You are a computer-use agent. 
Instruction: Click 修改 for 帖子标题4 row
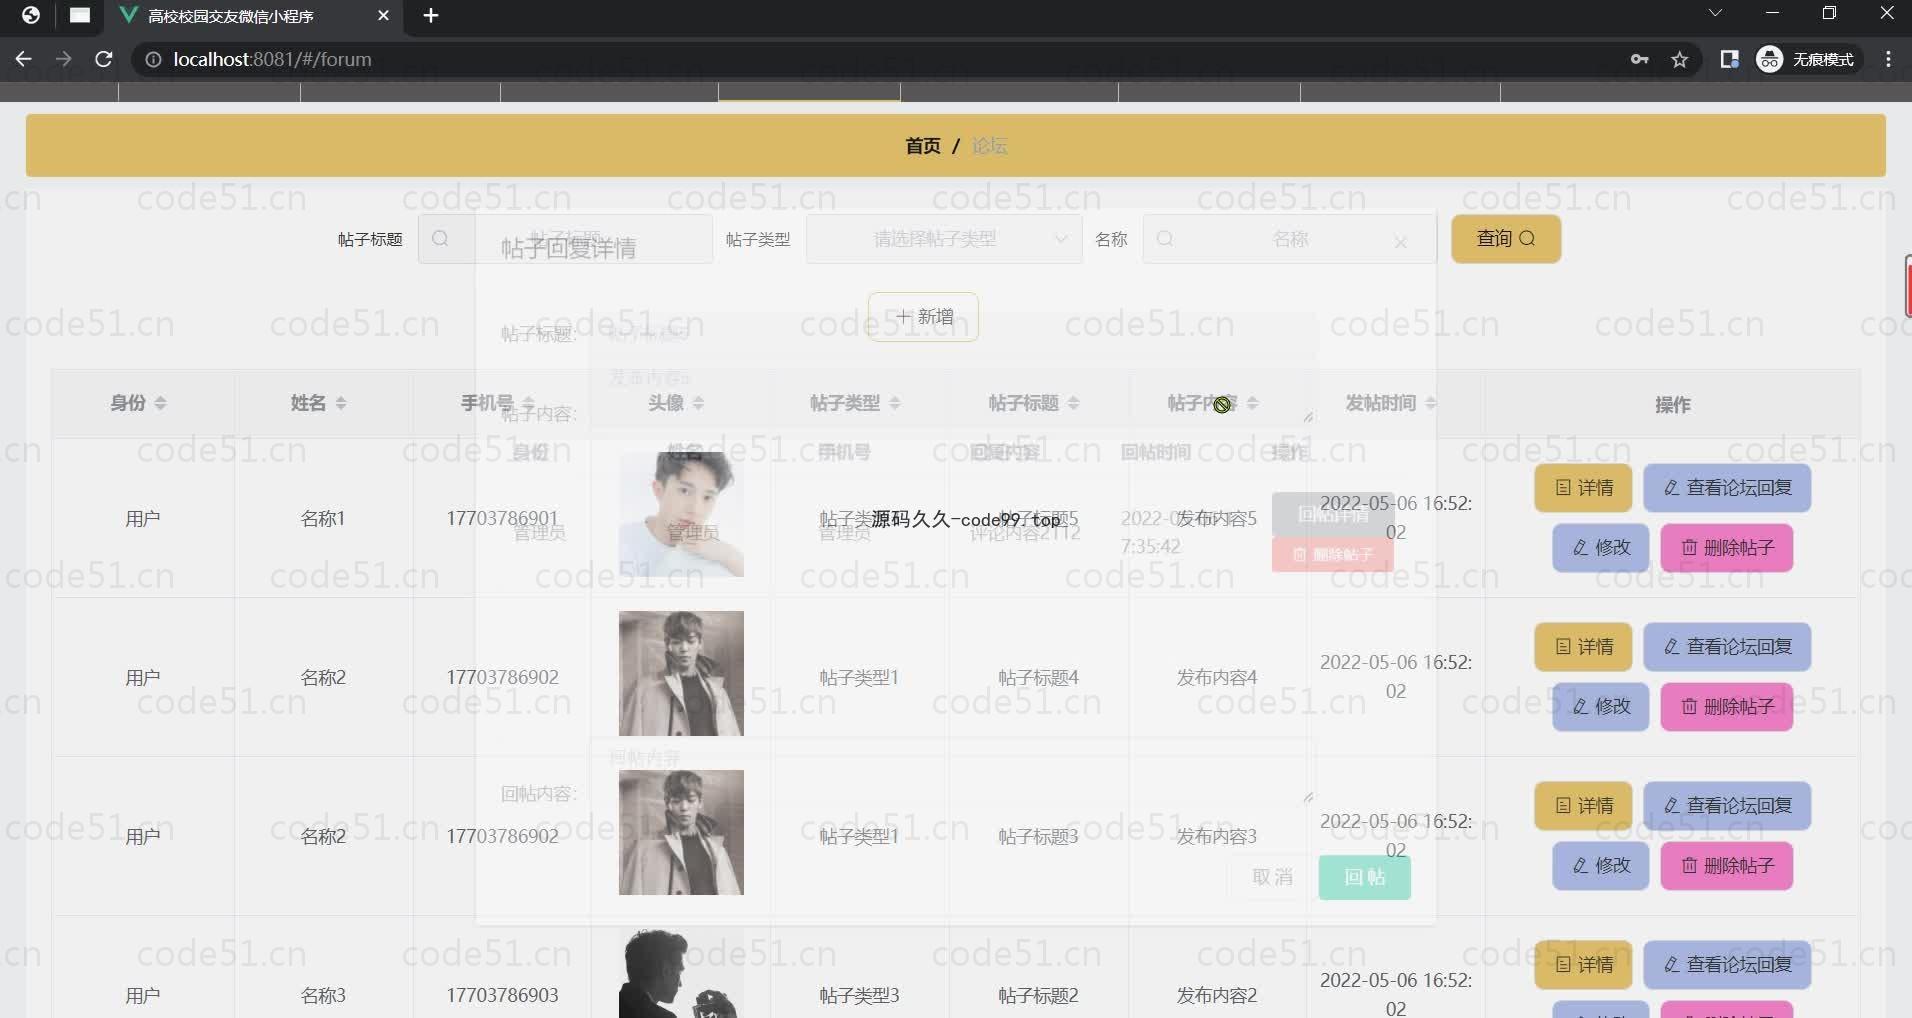pyautogui.click(x=1601, y=707)
